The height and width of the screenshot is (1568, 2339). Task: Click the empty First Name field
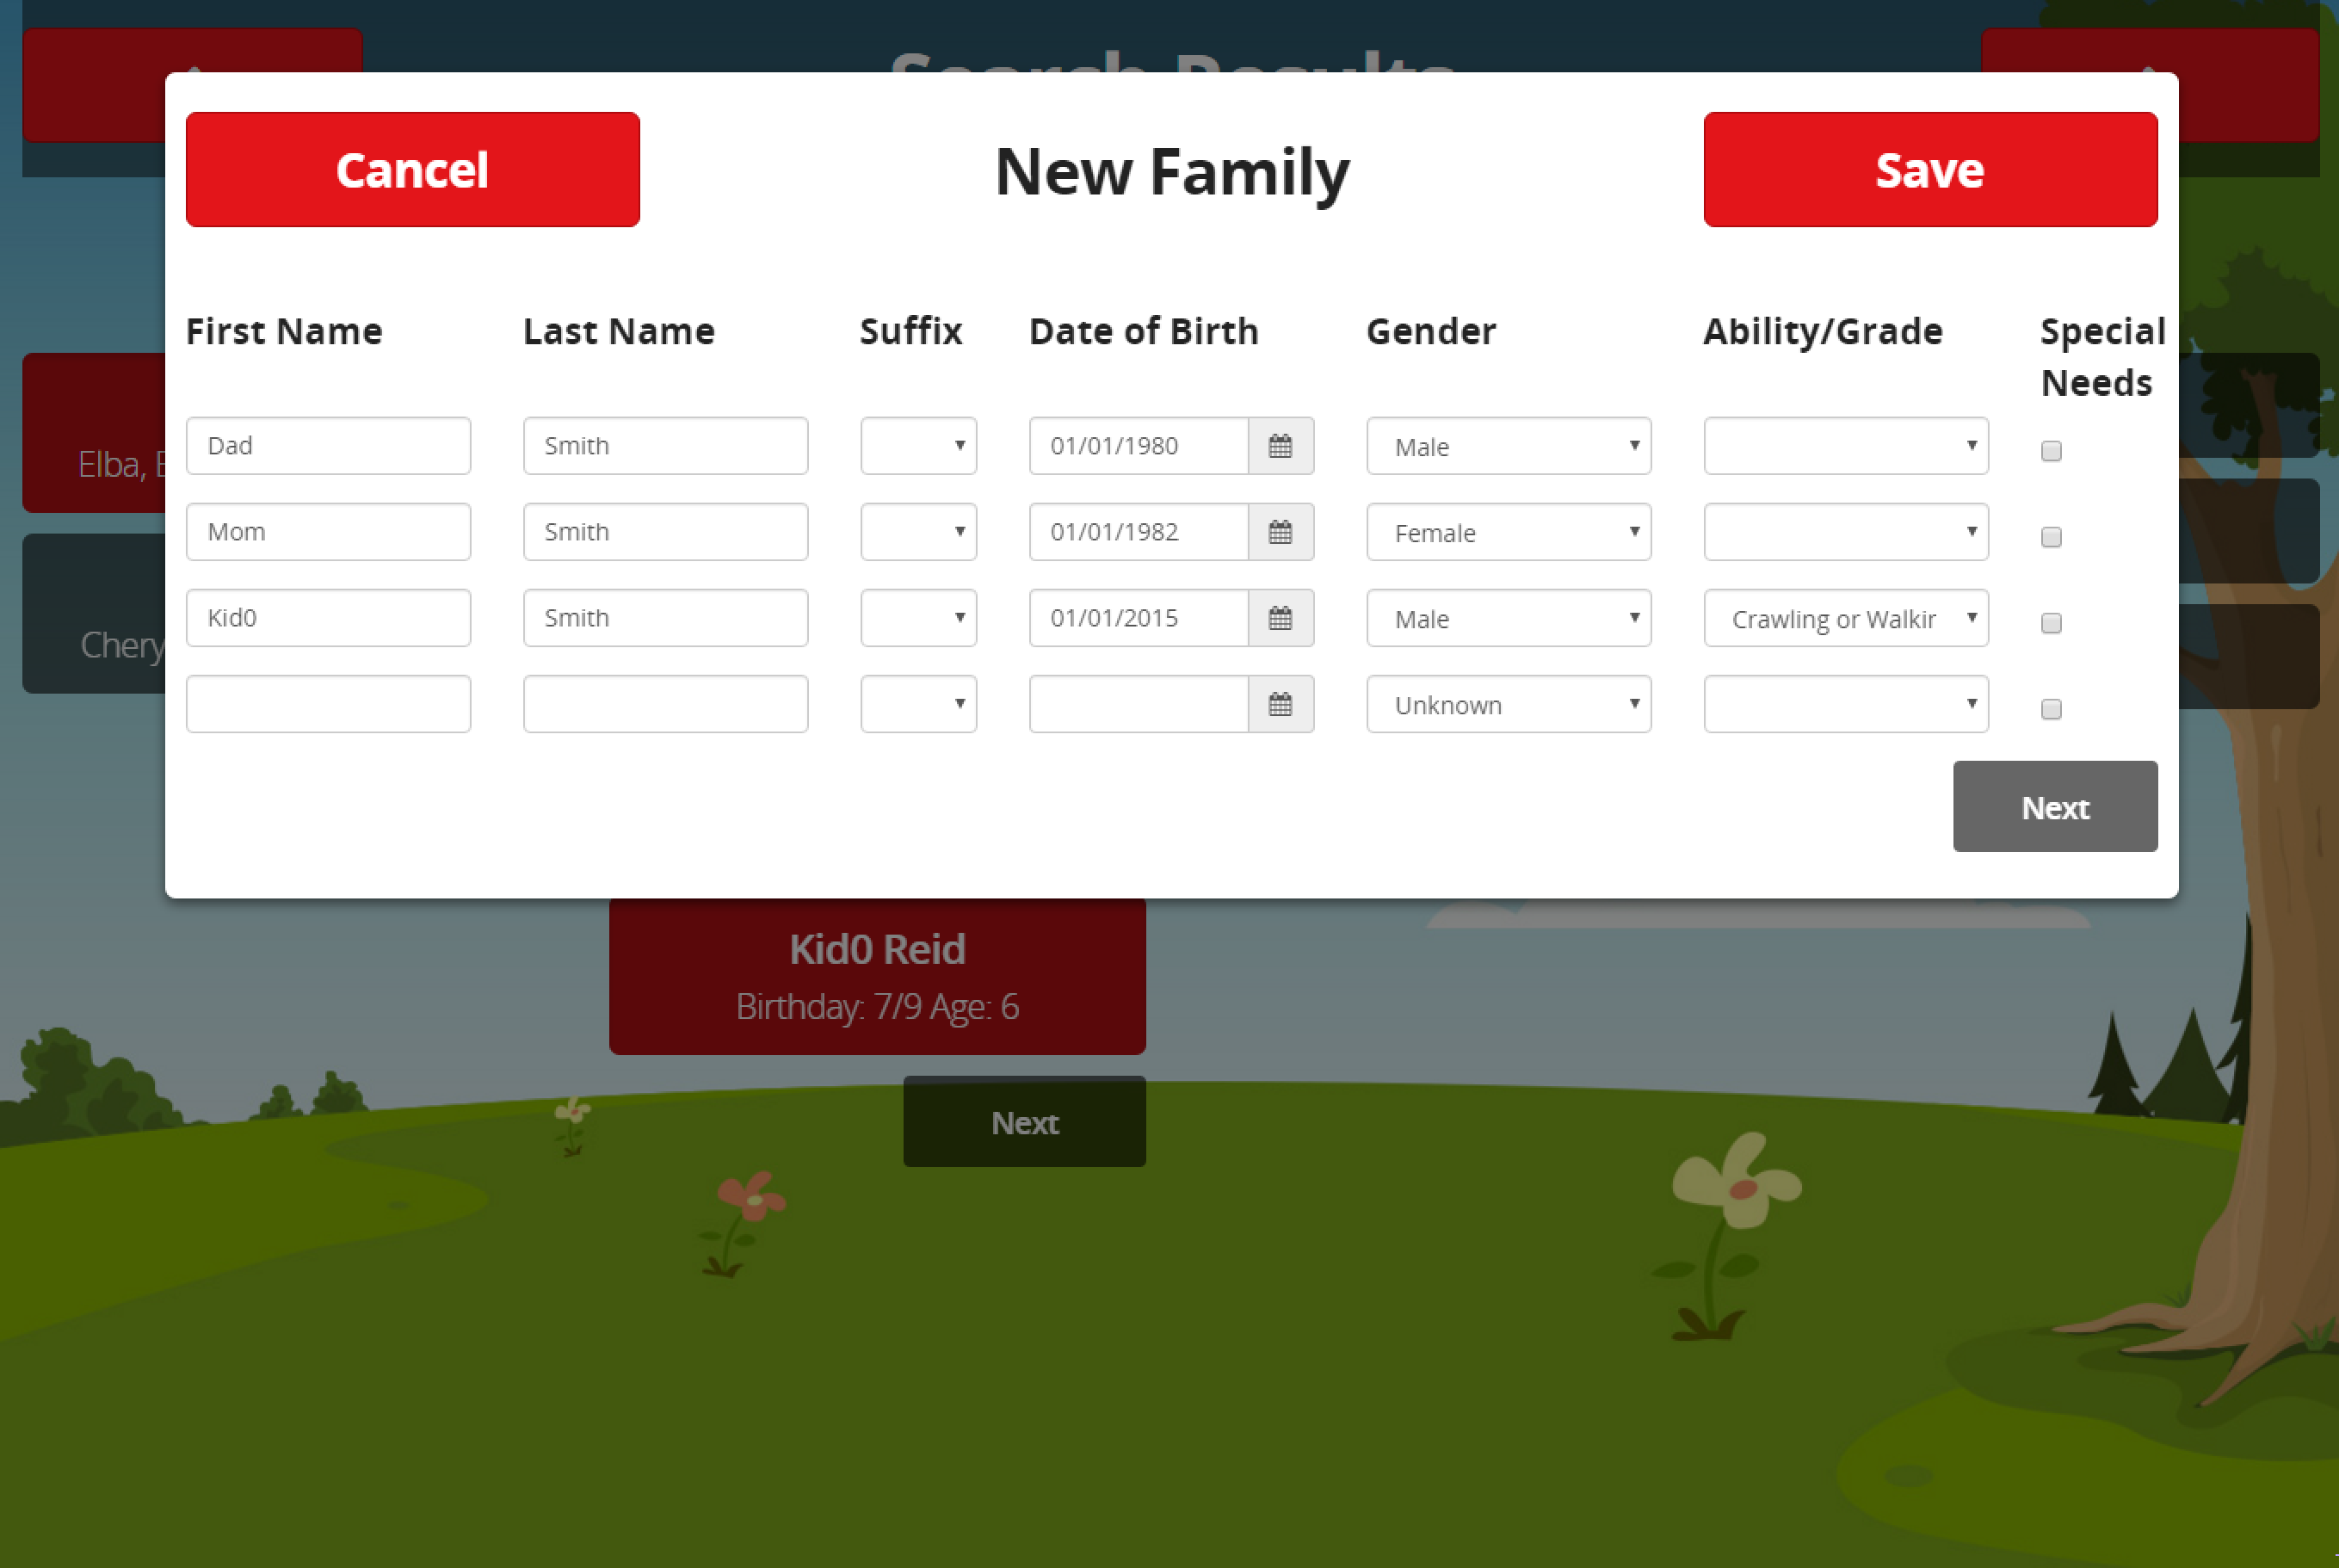coord(328,704)
